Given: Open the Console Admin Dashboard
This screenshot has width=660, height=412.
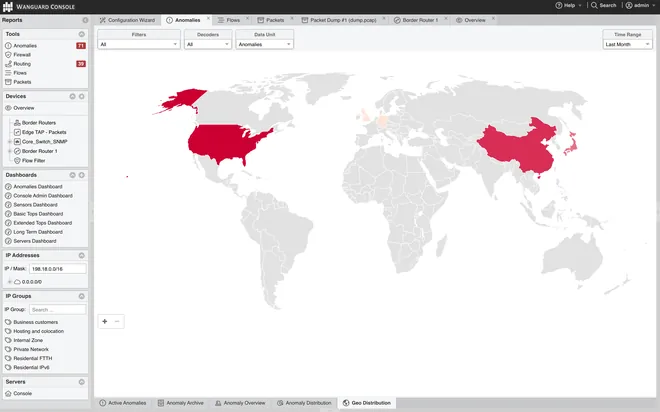Looking at the screenshot, I should coord(43,196).
